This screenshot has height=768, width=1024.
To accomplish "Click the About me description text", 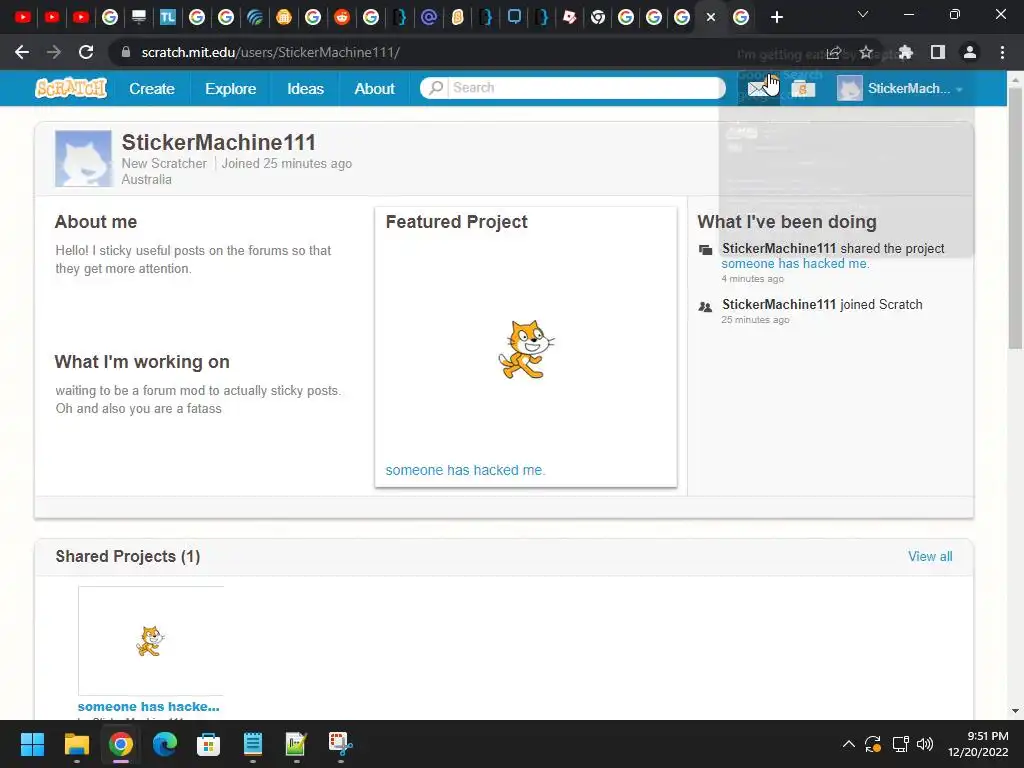I will (193, 259).
